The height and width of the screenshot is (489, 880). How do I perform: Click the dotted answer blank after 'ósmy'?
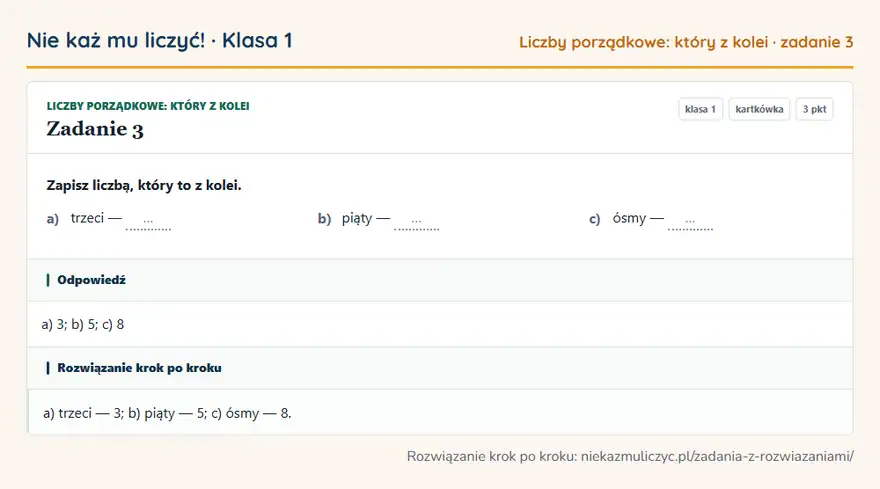click(690, 221)
